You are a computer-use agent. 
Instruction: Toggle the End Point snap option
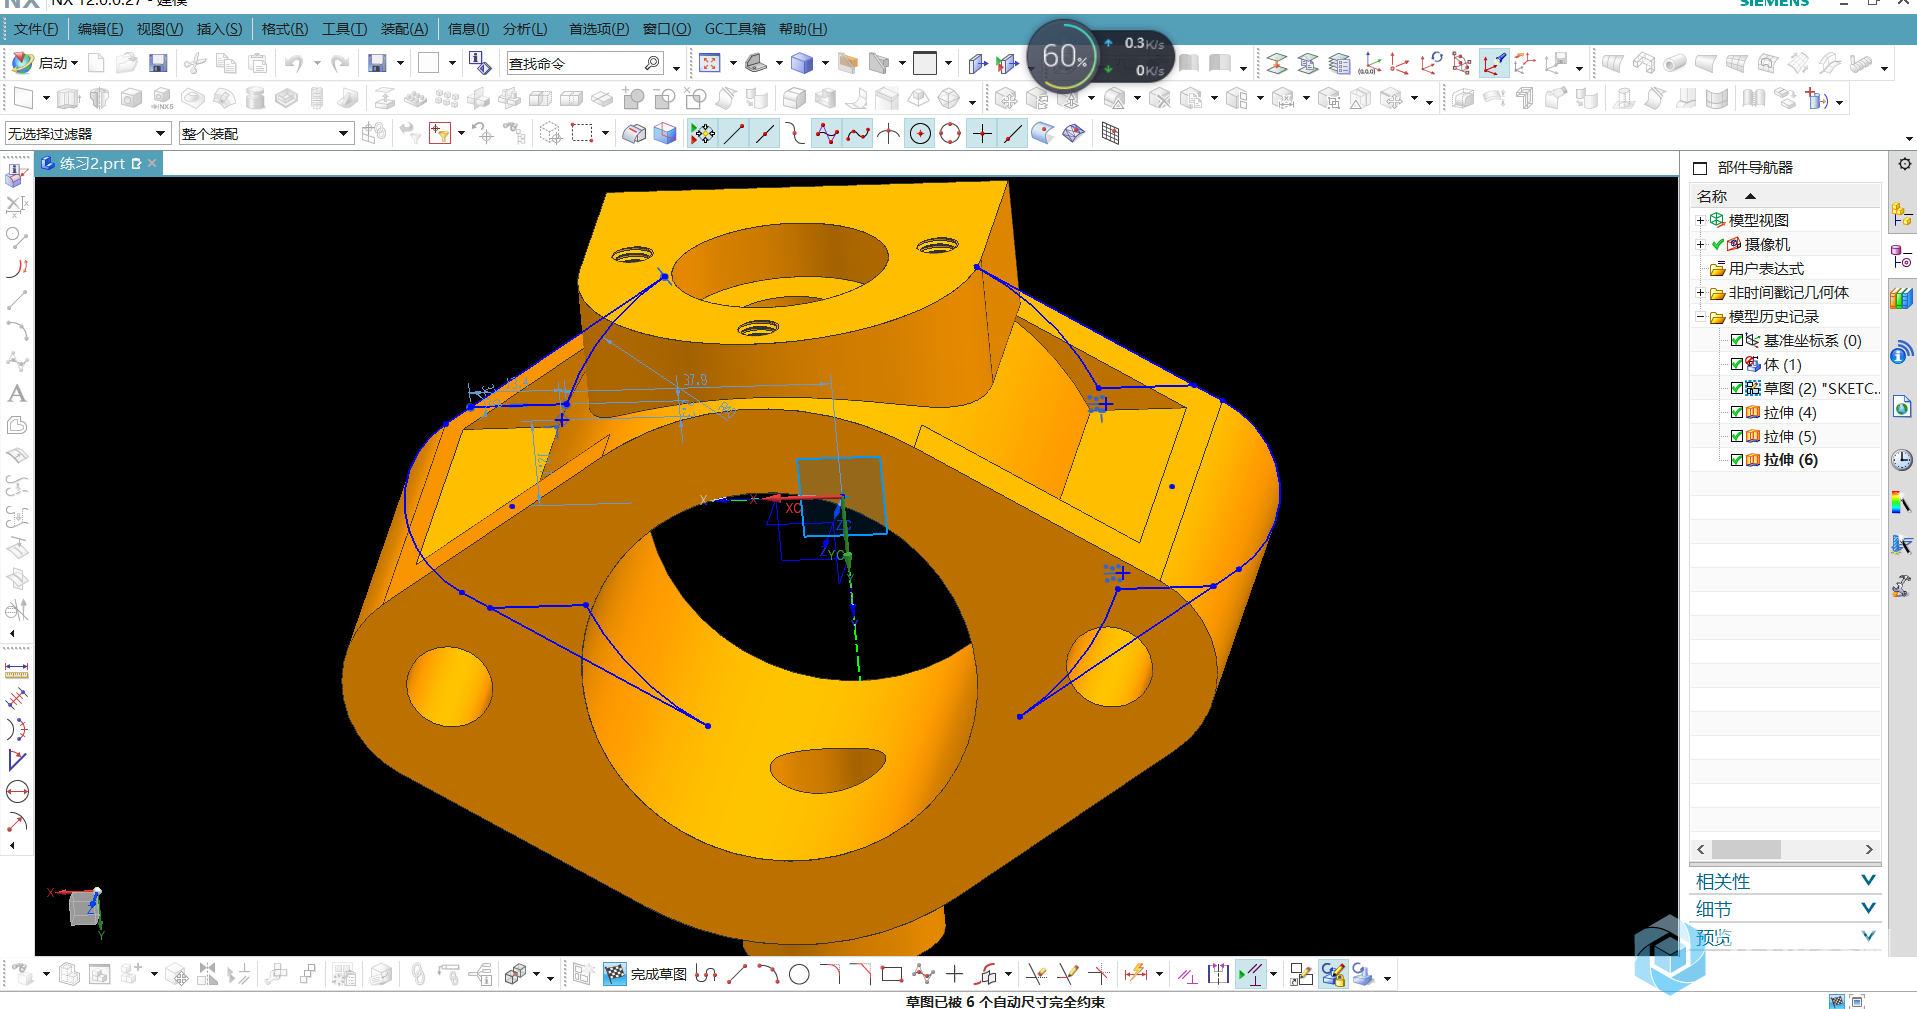point(734,133)
